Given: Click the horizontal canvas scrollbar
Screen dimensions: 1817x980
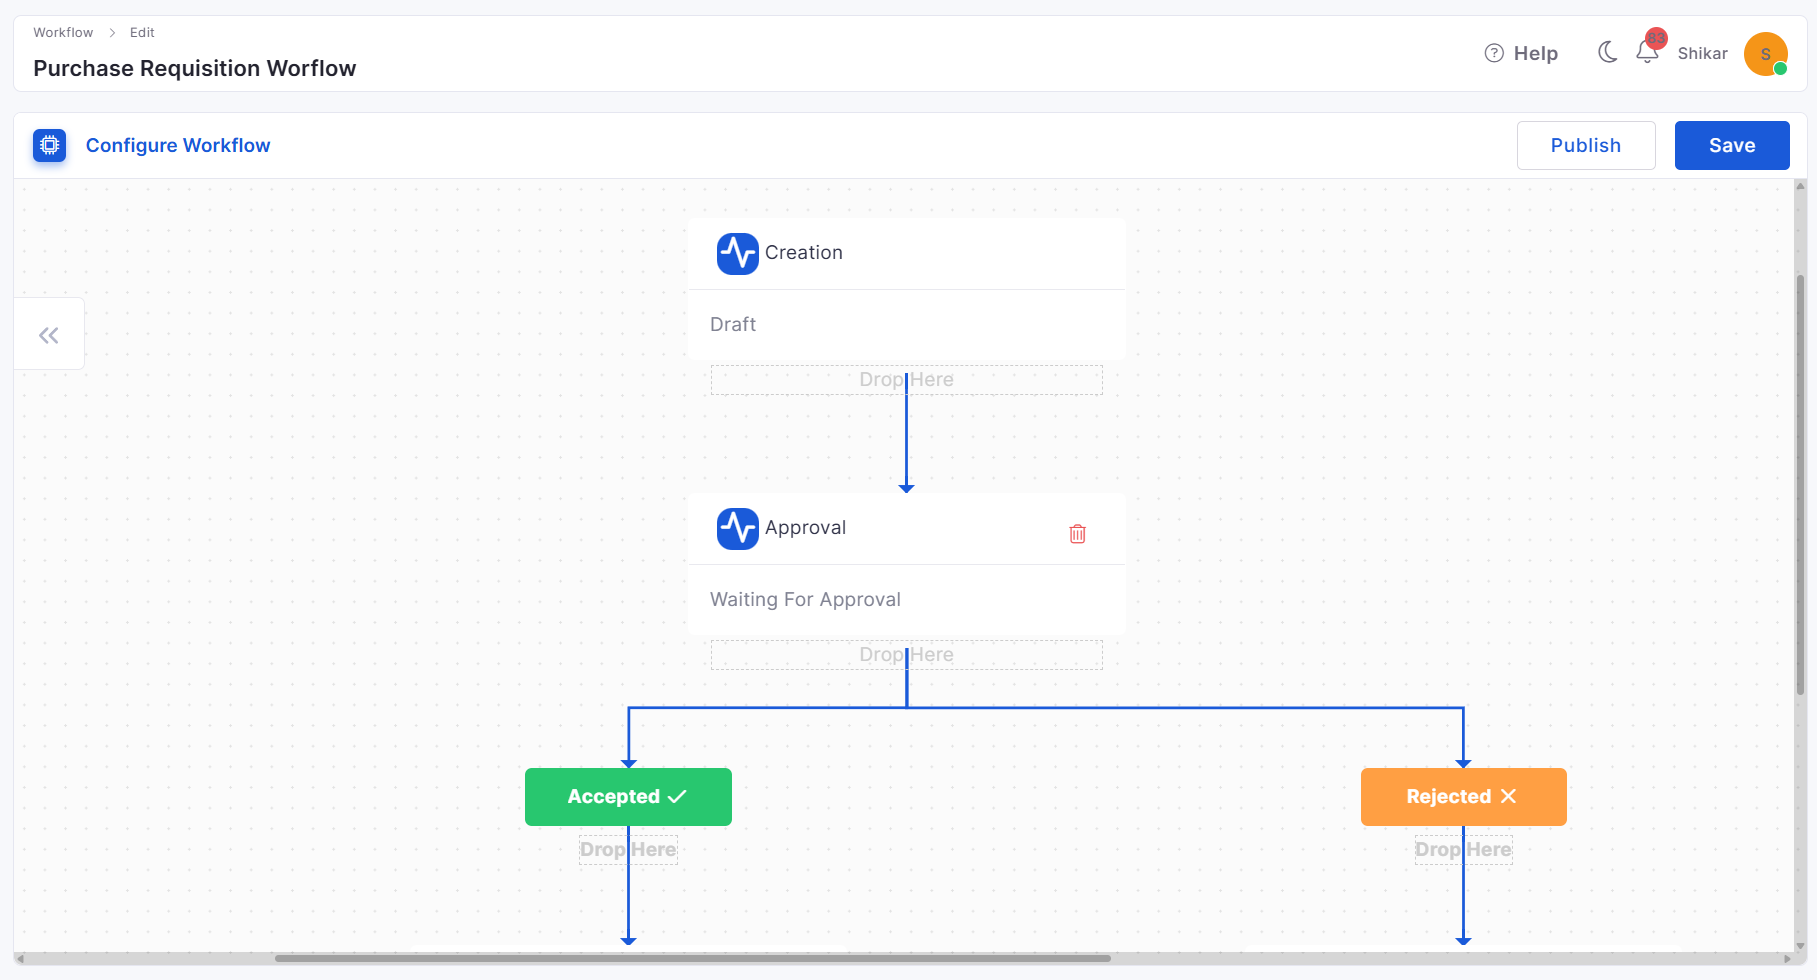Looking at the screenshot, I should pyautogui.click(x=692, y=958).
